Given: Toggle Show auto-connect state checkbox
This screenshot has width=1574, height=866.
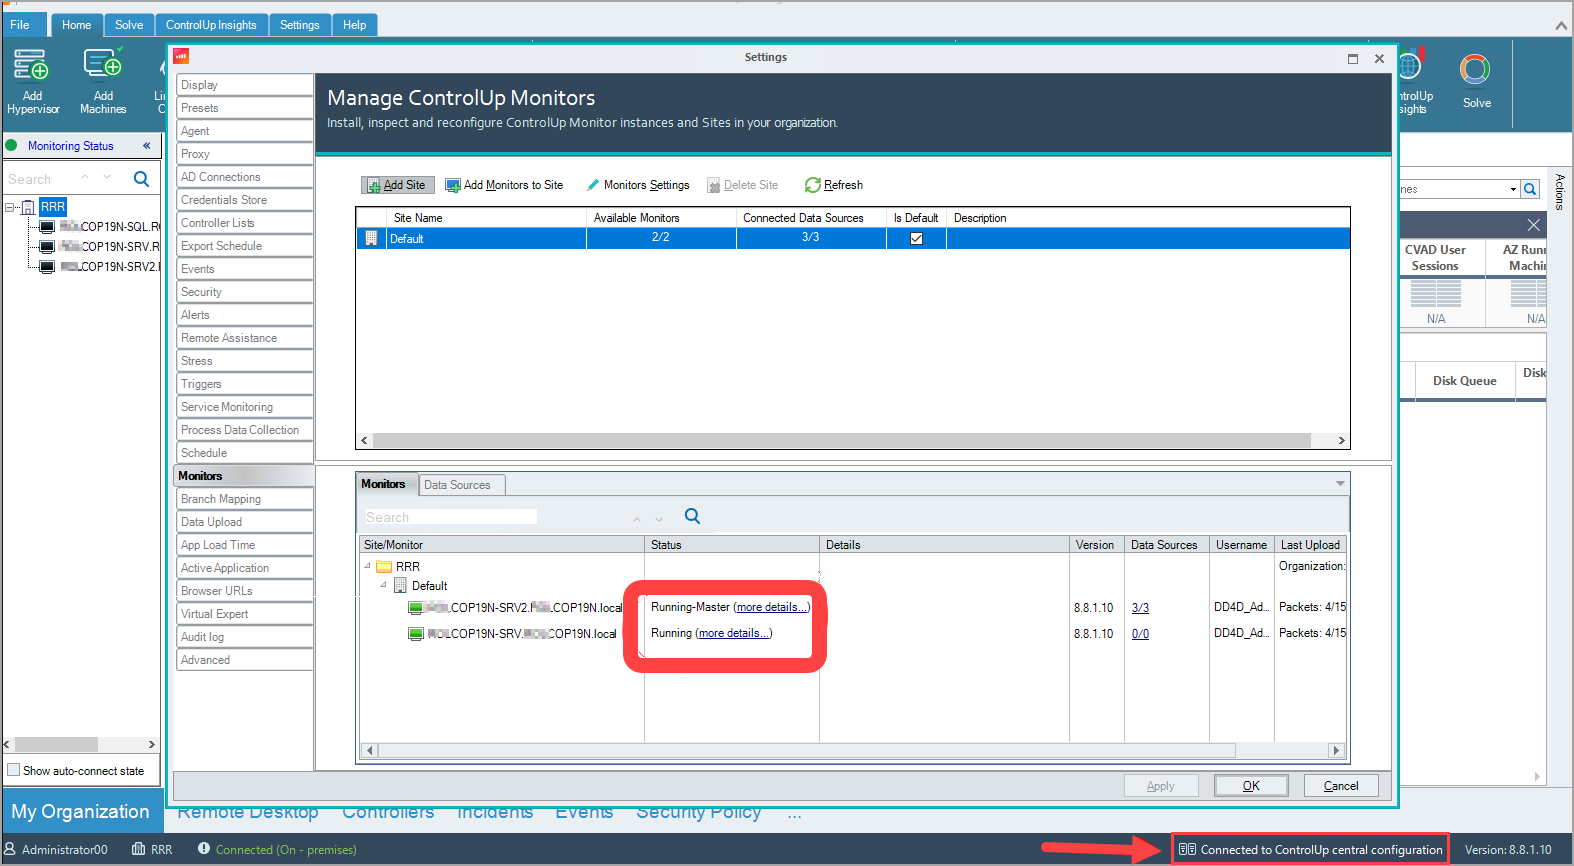Looking at the screenshot, I should pos(14,770).
